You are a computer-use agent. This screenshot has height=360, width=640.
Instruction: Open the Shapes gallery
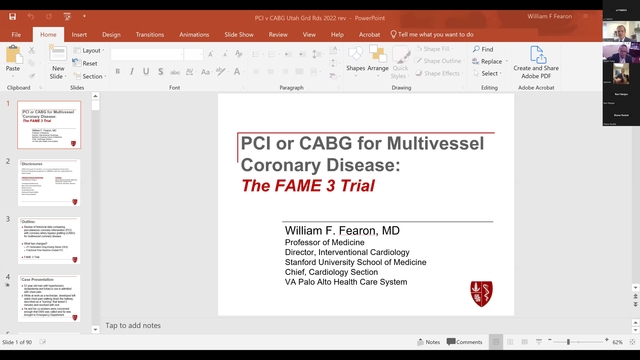pyautogui.click(x=356, y=61)
